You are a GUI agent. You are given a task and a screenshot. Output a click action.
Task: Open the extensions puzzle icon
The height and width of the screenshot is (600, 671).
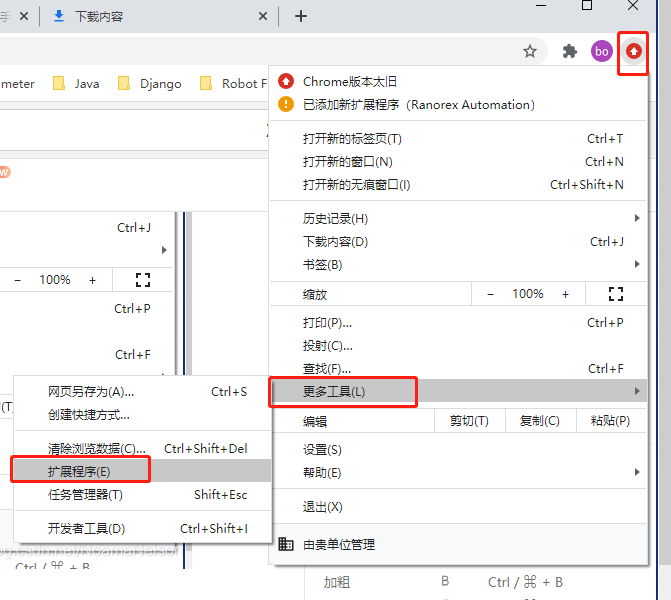(570, 51)
